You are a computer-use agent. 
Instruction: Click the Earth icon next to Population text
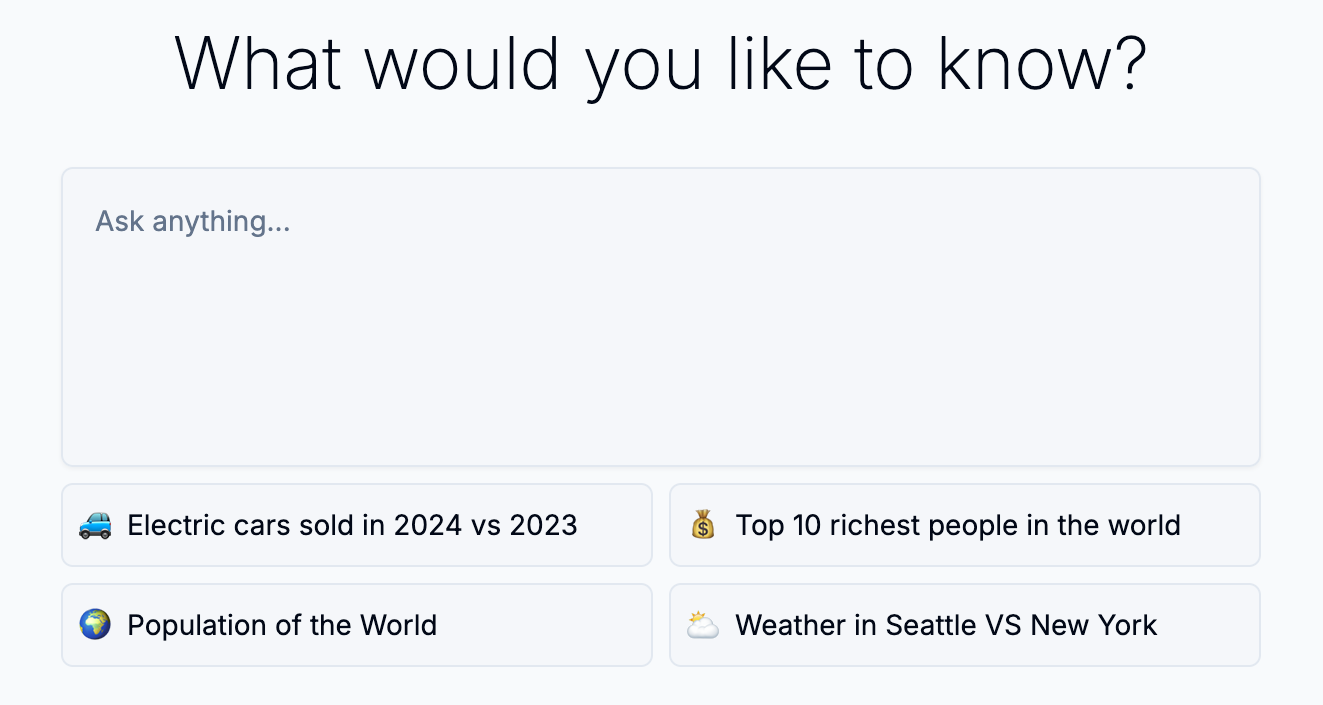95,625
